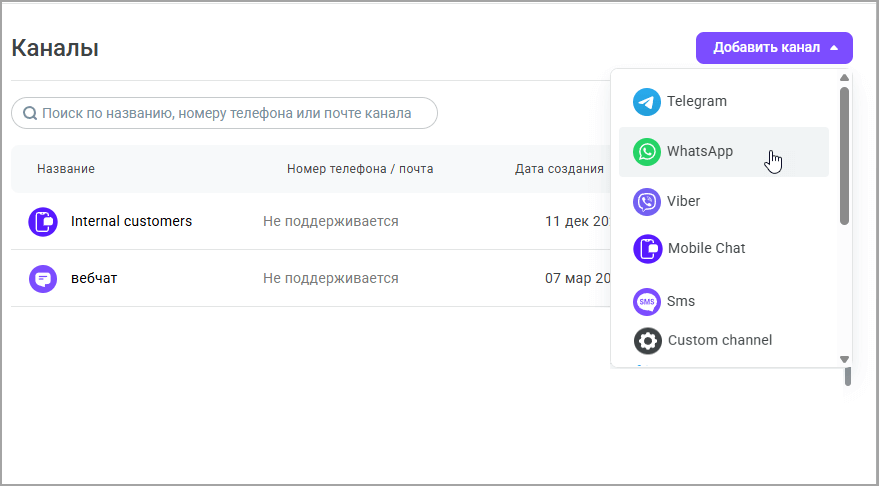The width and height of the screenshot is (879, 486).
Task: Click Не поддерживается in вебчат row
Action: 331,279
